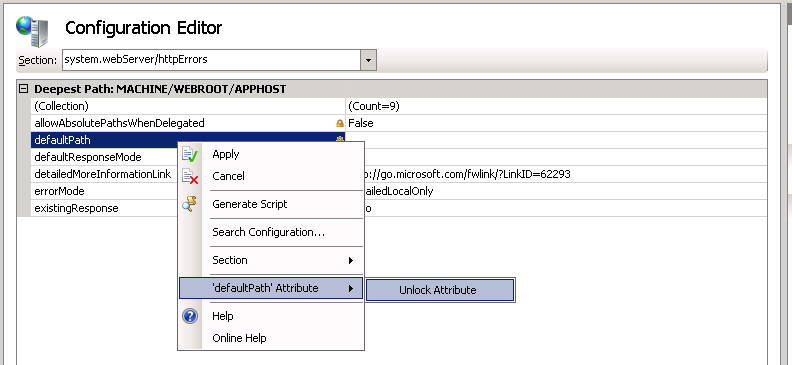Expand the 'defaultPath' Attribute submenu arrow
Screen dimensions: 792x365
(351, 289)
